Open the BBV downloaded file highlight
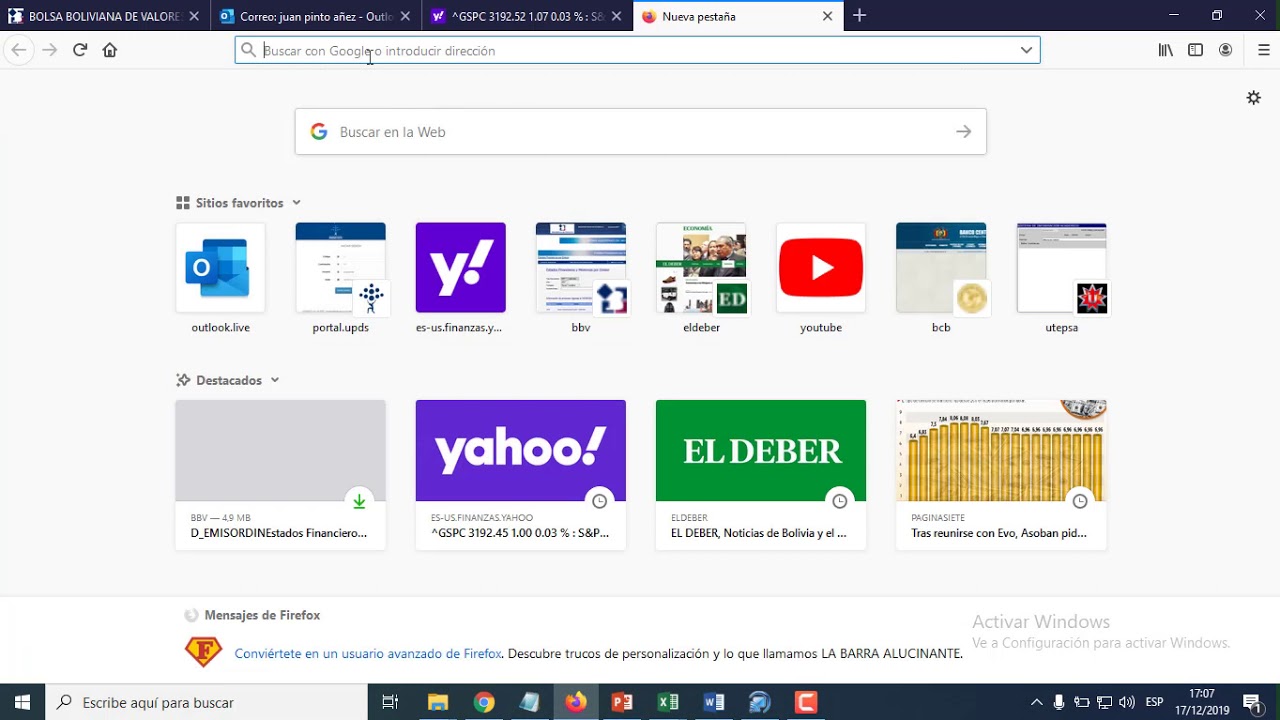Screen dimensions: 1280x720 pyautogui.click(x=280, y=475)
